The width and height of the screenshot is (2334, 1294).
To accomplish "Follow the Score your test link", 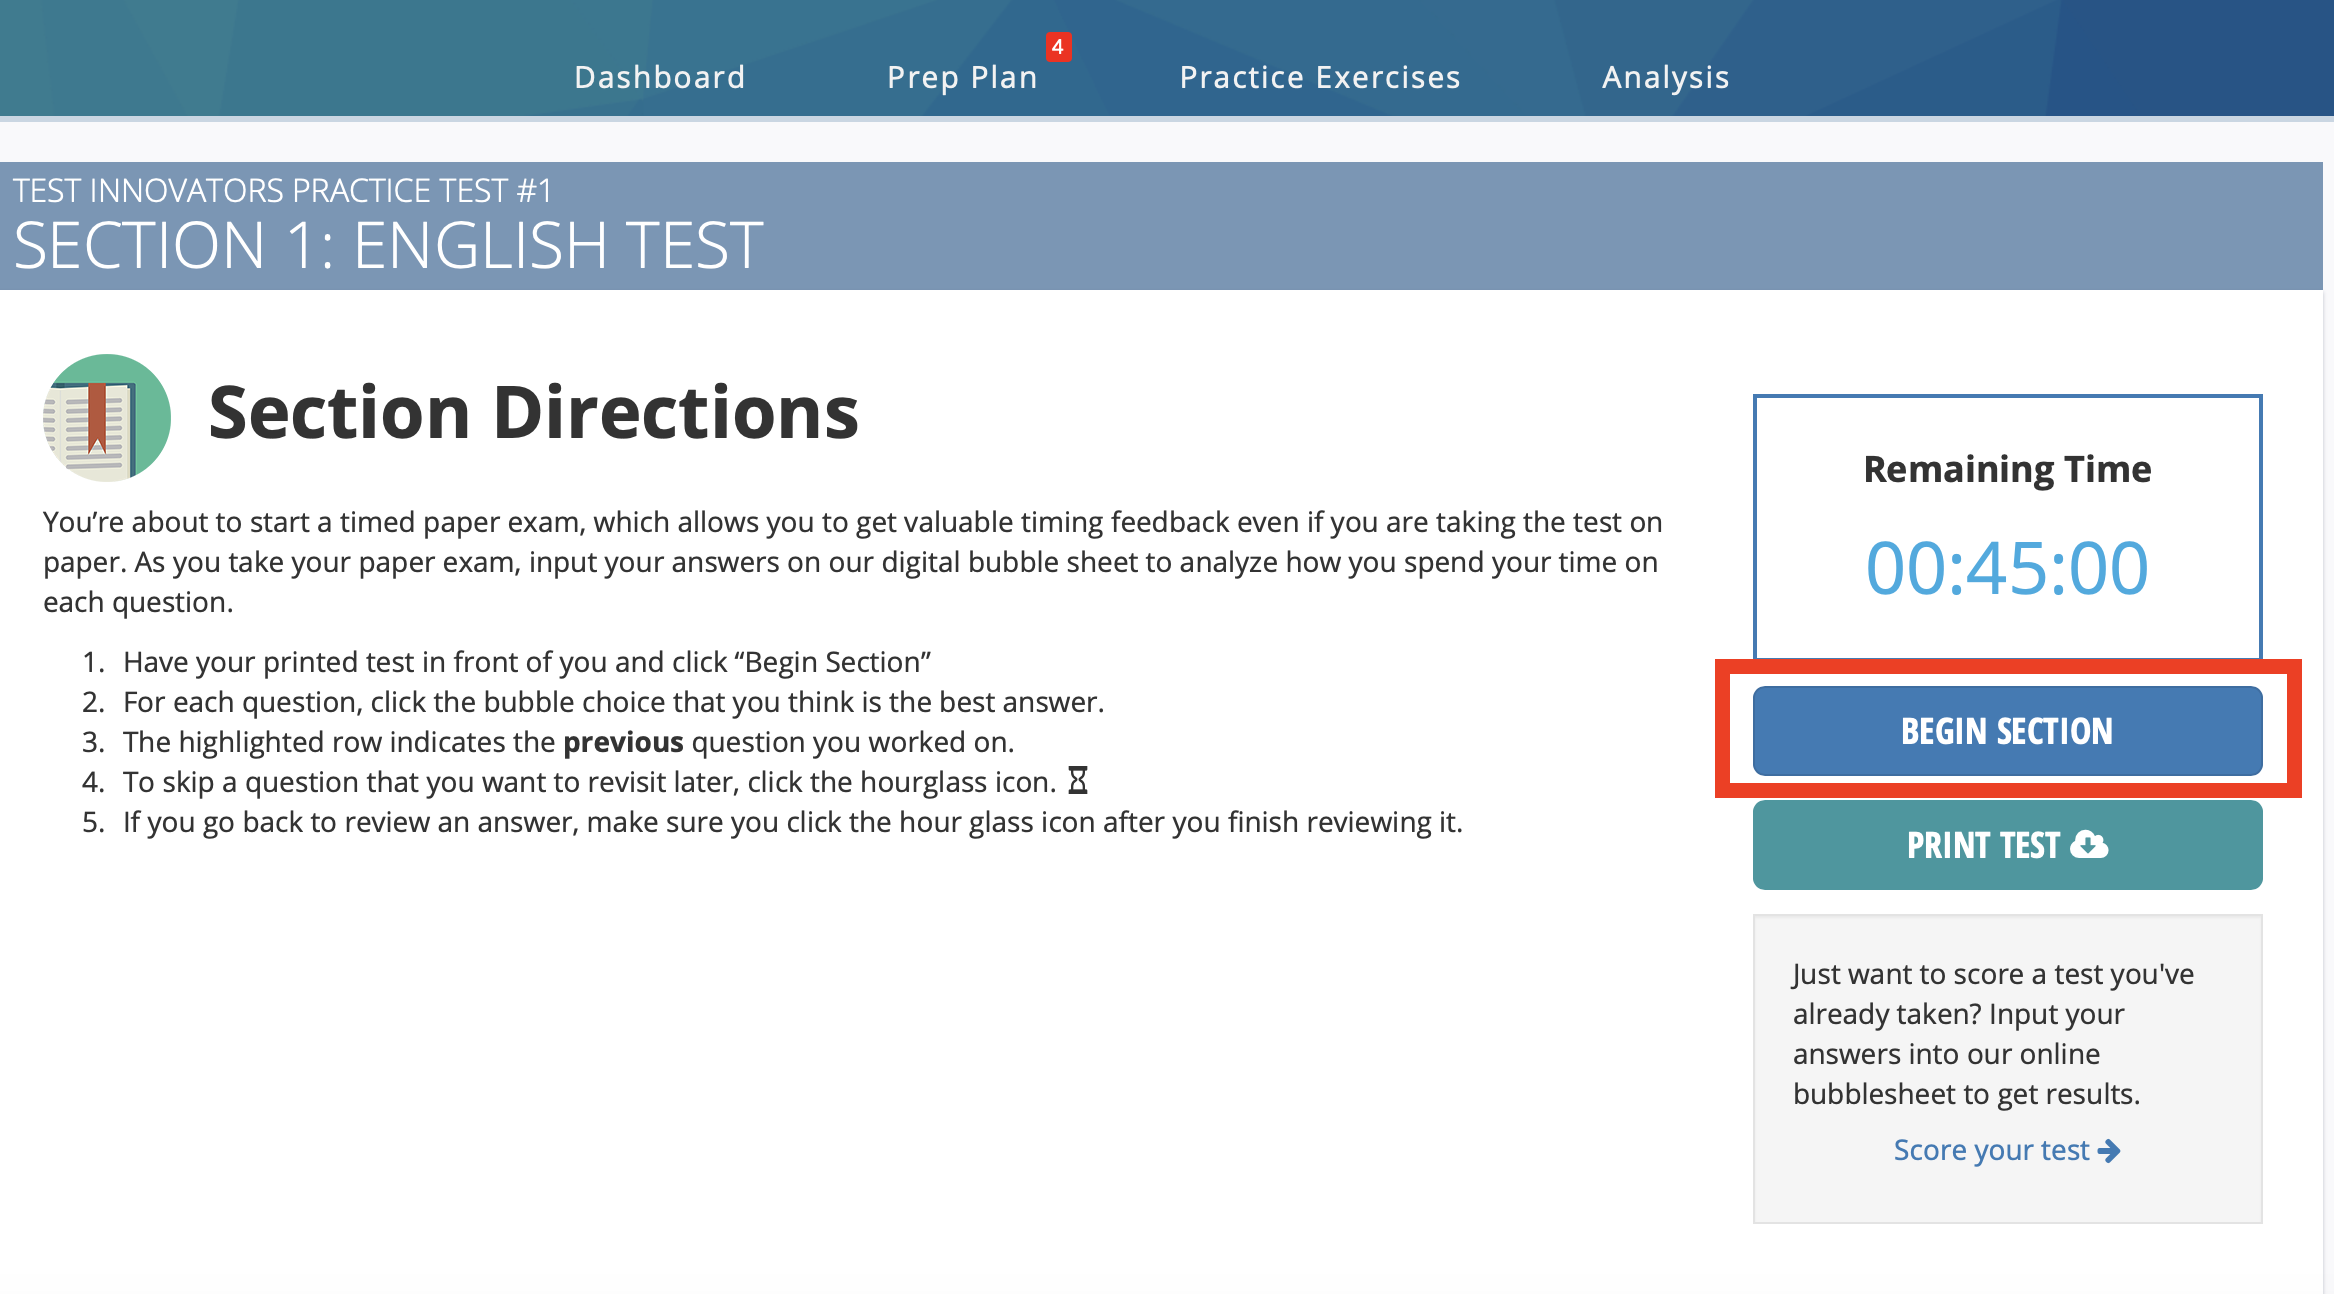I will 1990,1151.
